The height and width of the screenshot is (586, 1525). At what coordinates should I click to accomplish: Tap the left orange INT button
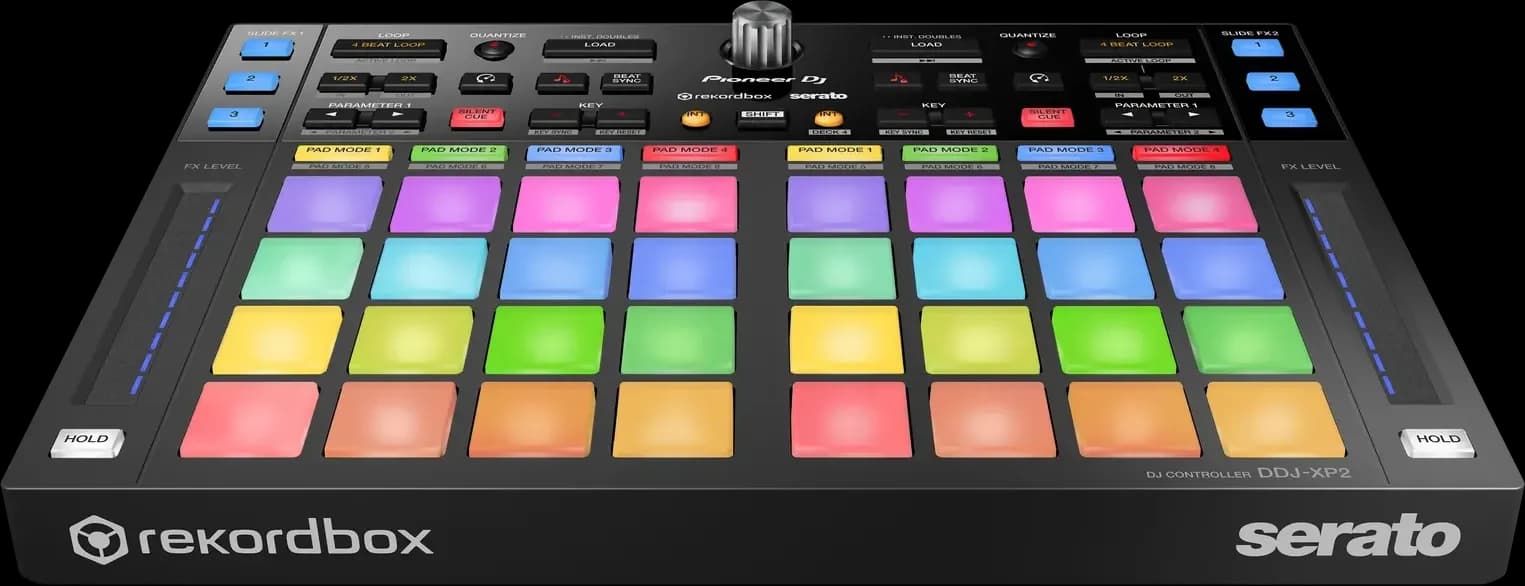pyautogui.click(x=694, y=118)
